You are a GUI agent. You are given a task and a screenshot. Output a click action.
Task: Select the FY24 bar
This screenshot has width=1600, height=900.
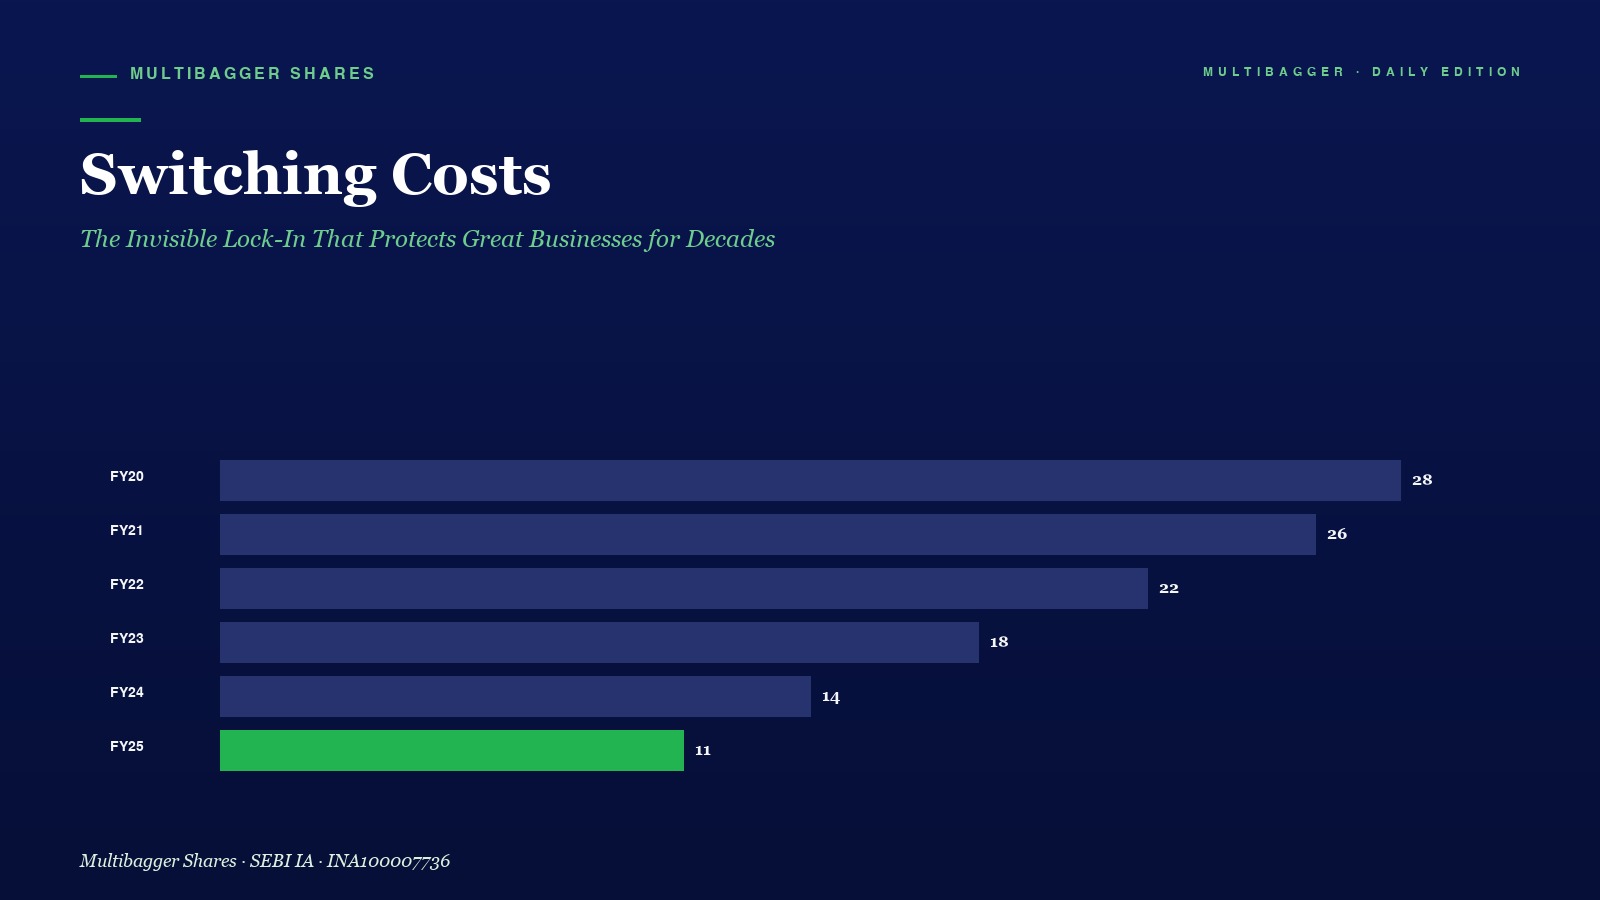tap(515, 696)
